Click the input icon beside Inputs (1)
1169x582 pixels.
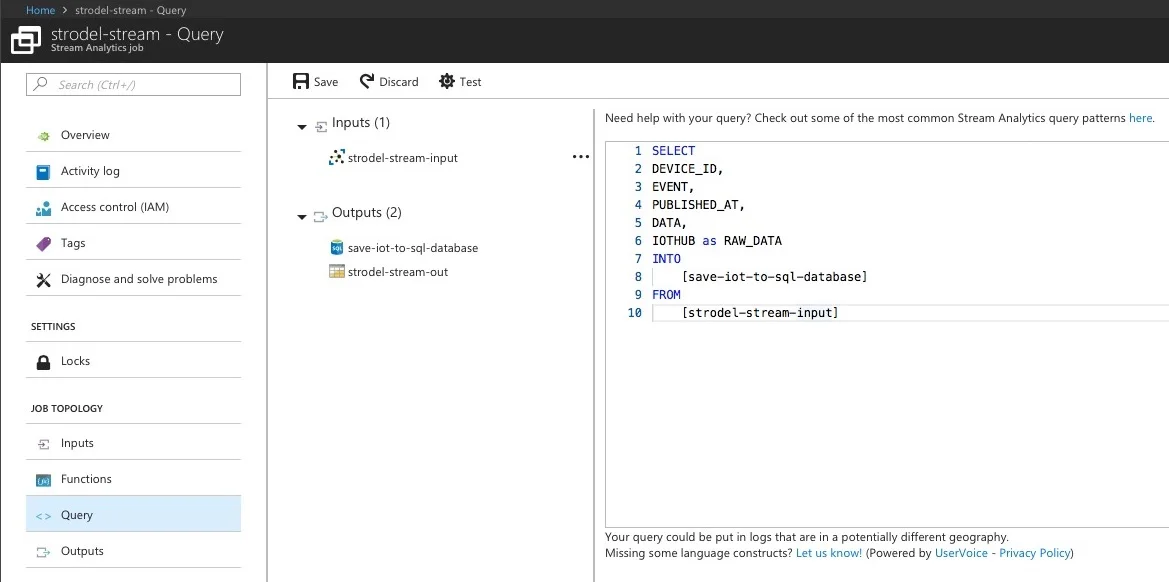321,127
